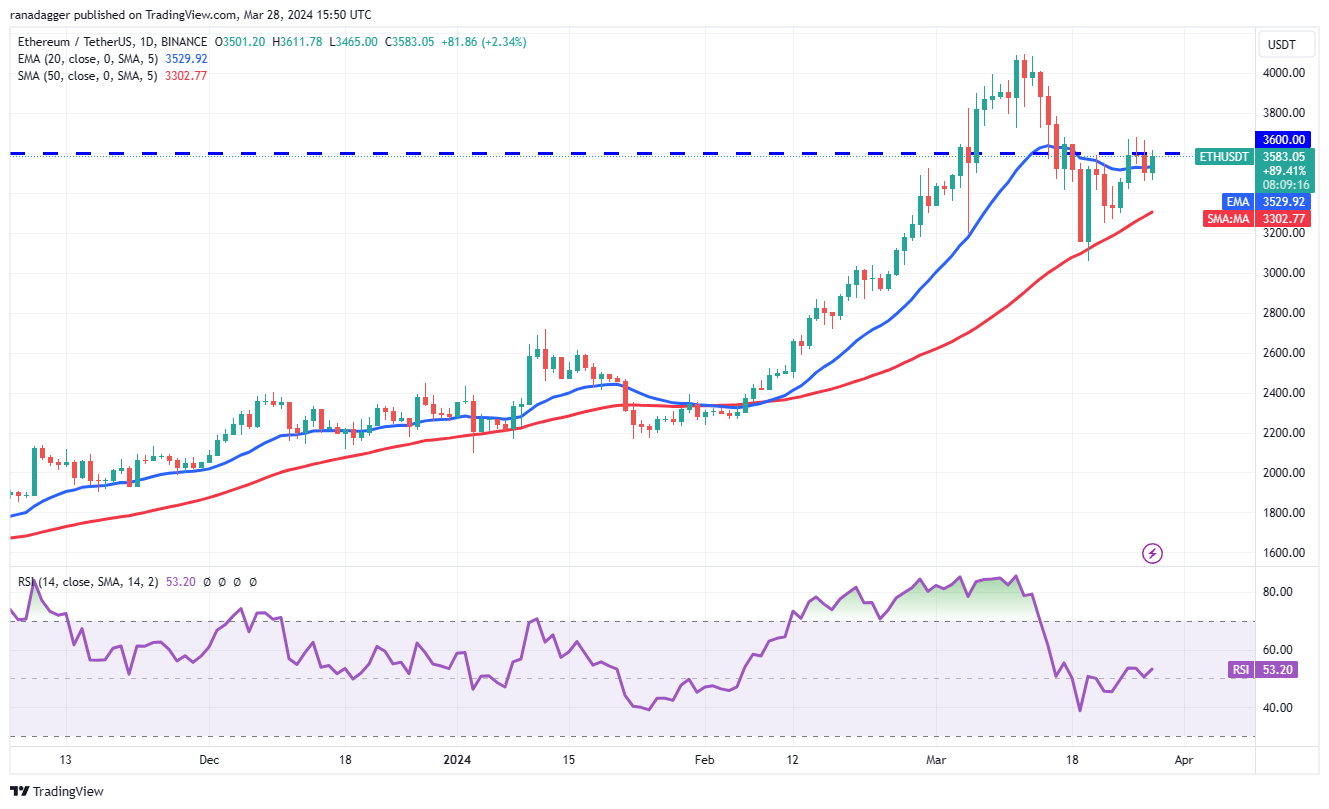Select the SMA (50, close, 0, SMA, 5) legend
This screenshot has height=809, width=1329.
pos(87,76)
